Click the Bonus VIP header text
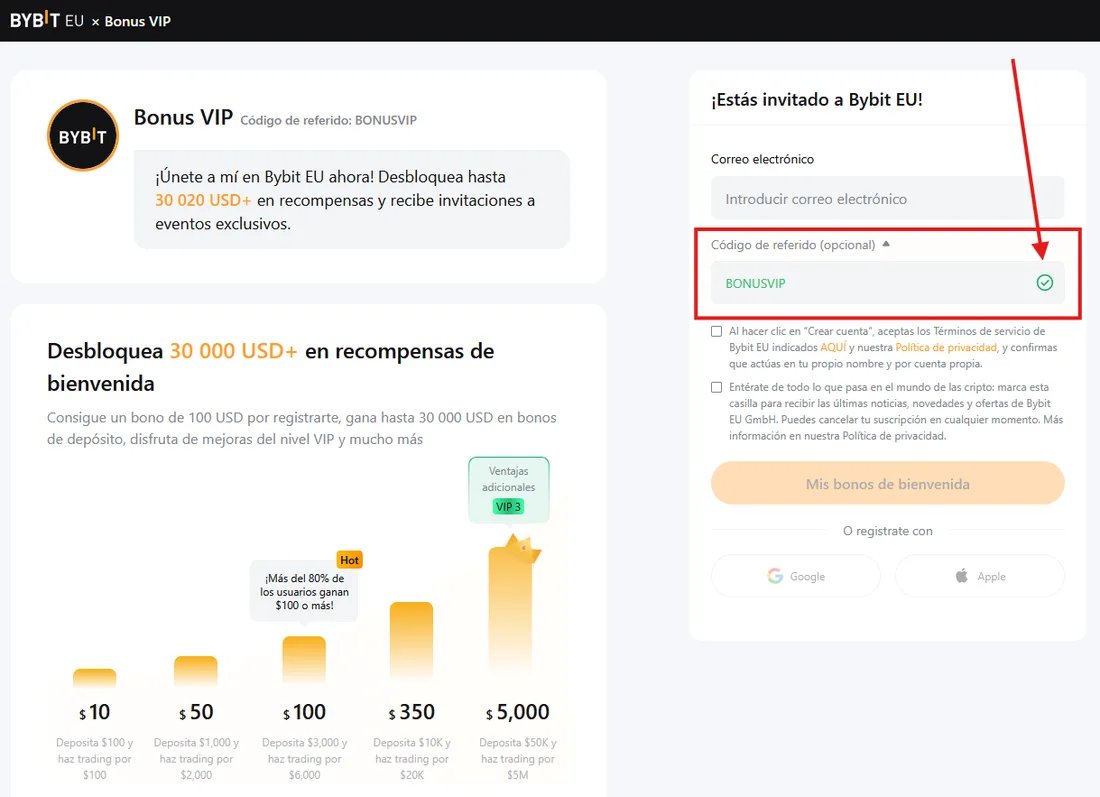The height and width of the screenshot is (797, 1100). pyautogui.click(x=138, y=21)
